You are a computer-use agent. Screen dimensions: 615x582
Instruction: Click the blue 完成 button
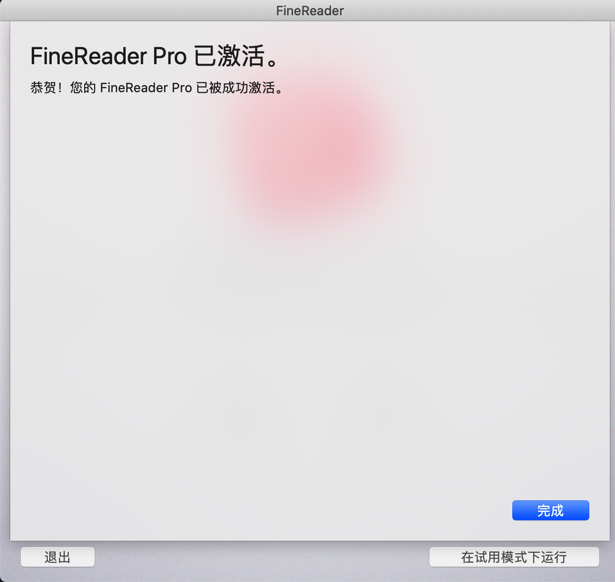550,510
